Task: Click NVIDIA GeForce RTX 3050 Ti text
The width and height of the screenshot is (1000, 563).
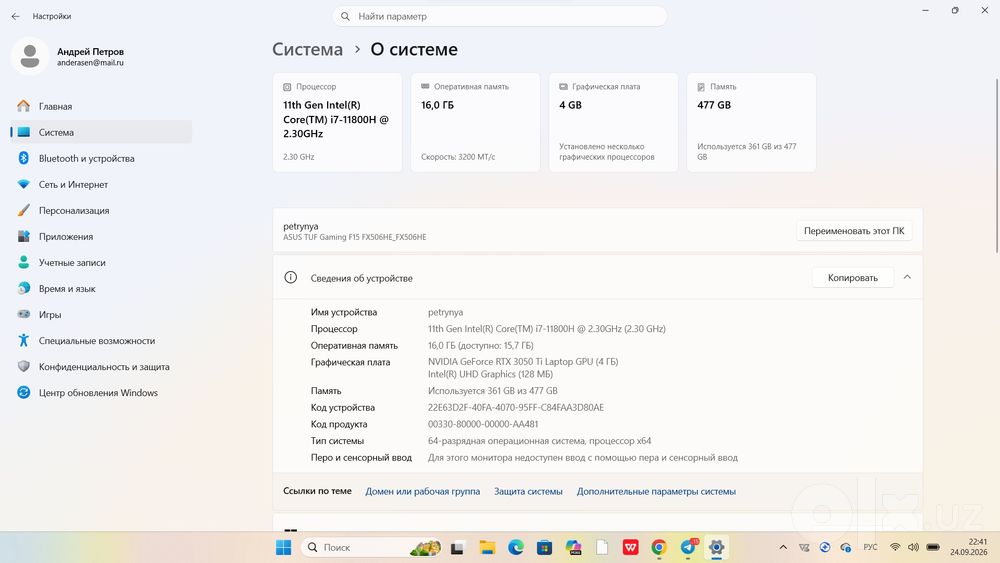Action: point(523,362)
